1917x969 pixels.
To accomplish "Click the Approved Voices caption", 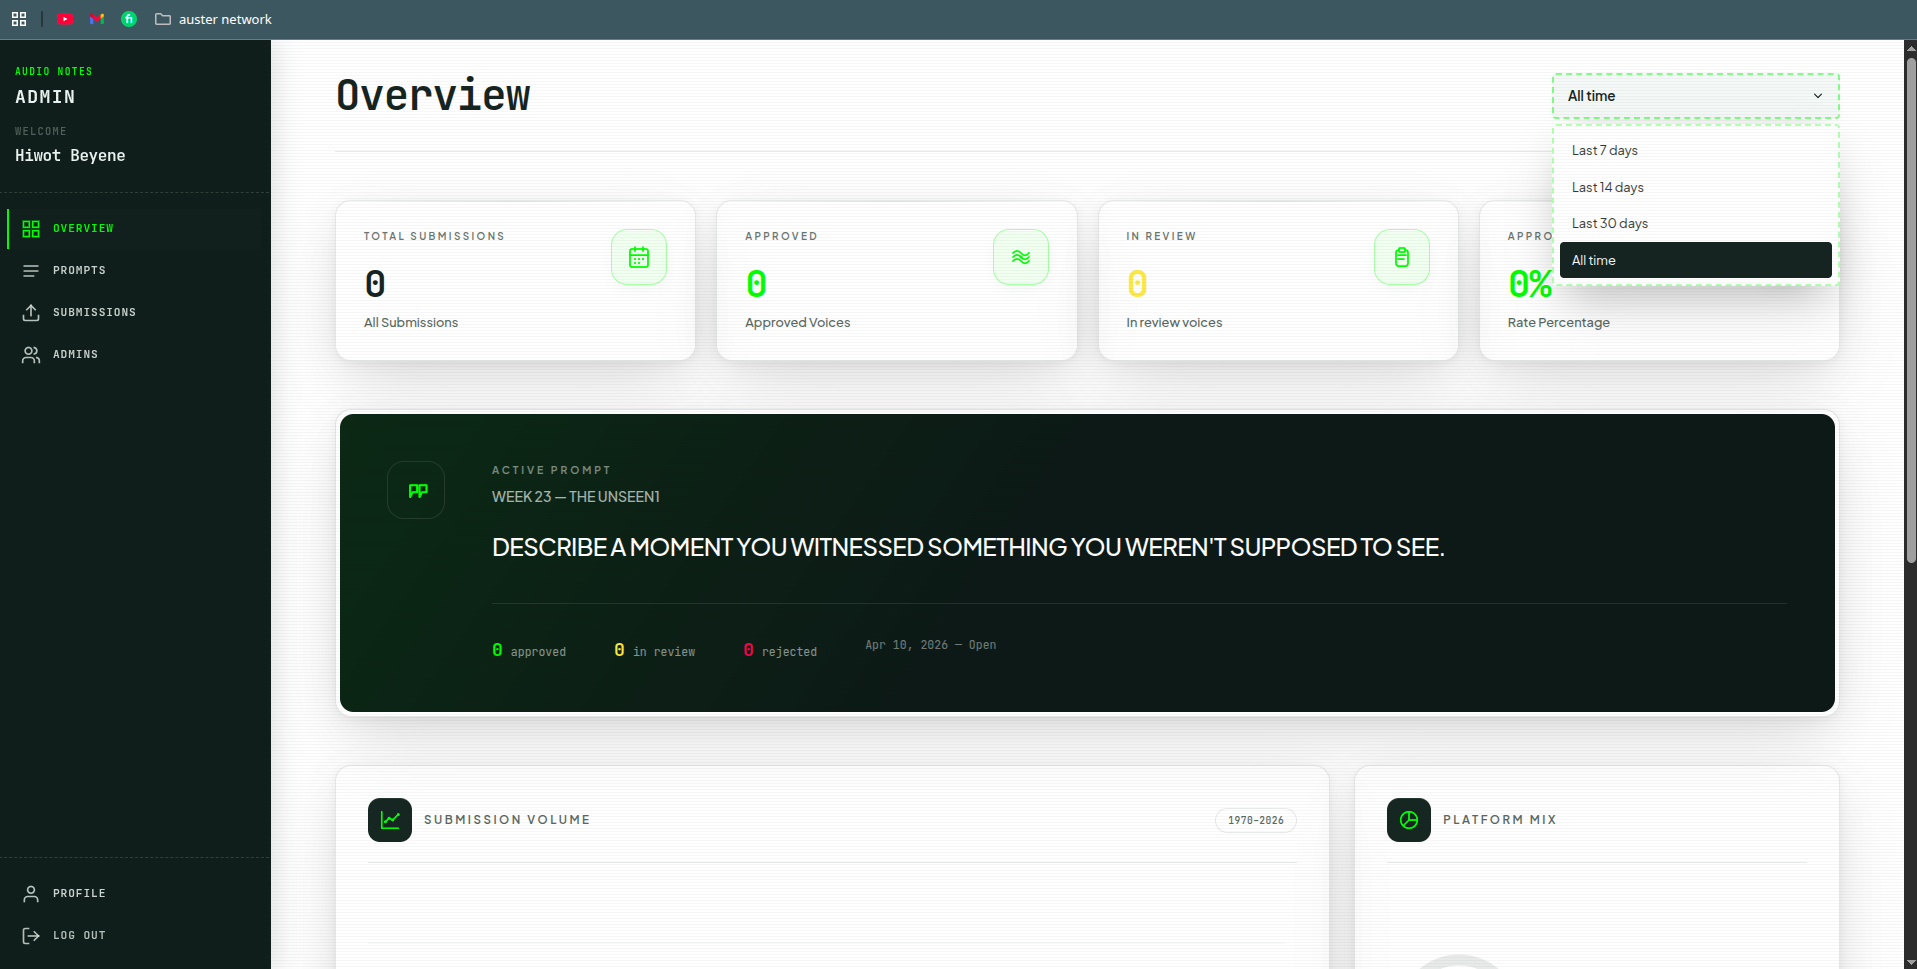I will pos(797,323).
